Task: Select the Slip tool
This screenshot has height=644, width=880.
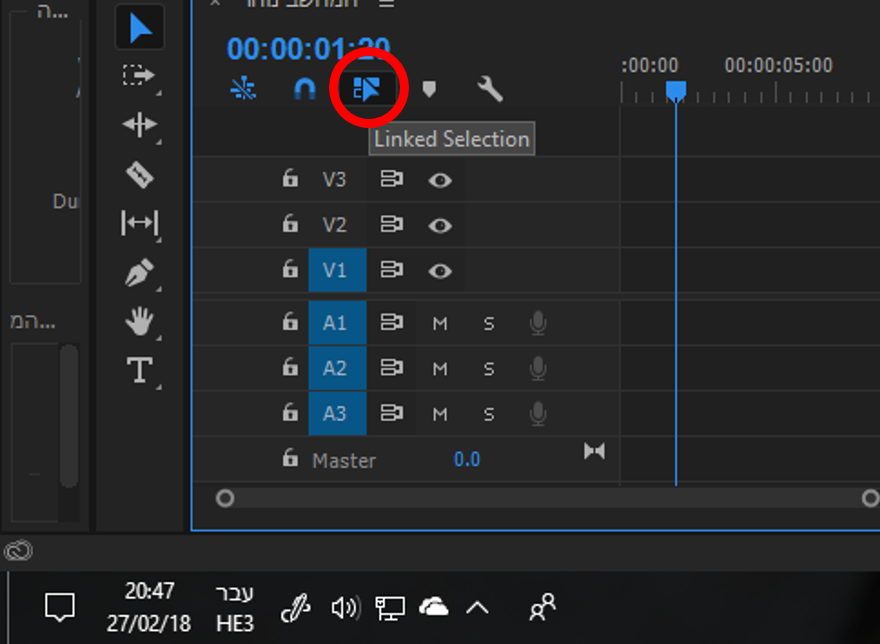Action: [x=139, y=223]
